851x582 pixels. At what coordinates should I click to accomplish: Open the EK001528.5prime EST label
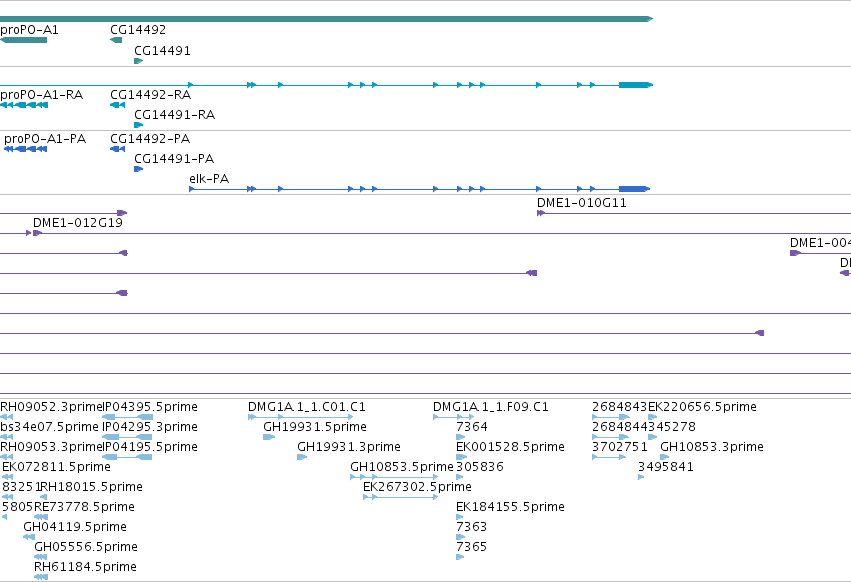(510, 447)
